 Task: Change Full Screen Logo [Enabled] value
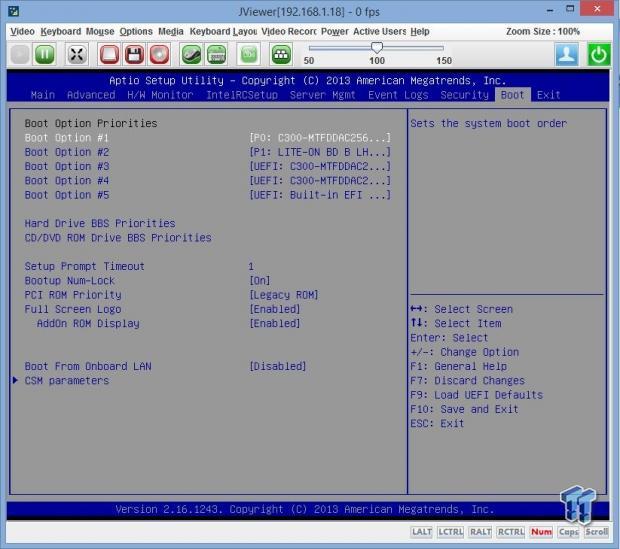(274, 309)
